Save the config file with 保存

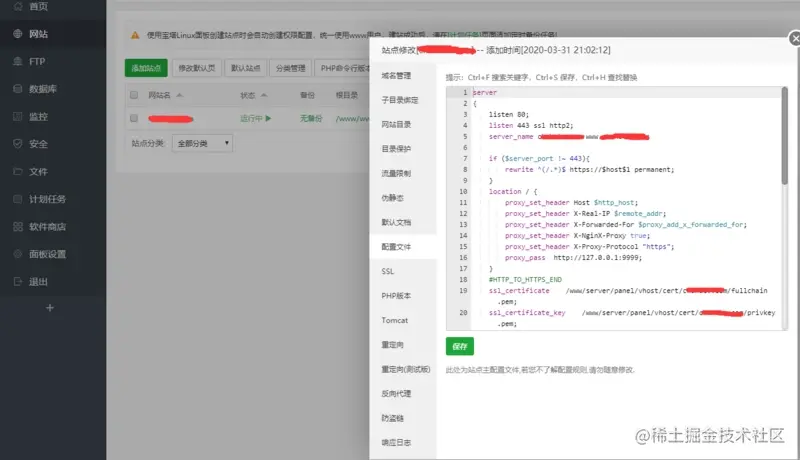tap(460, 346)
